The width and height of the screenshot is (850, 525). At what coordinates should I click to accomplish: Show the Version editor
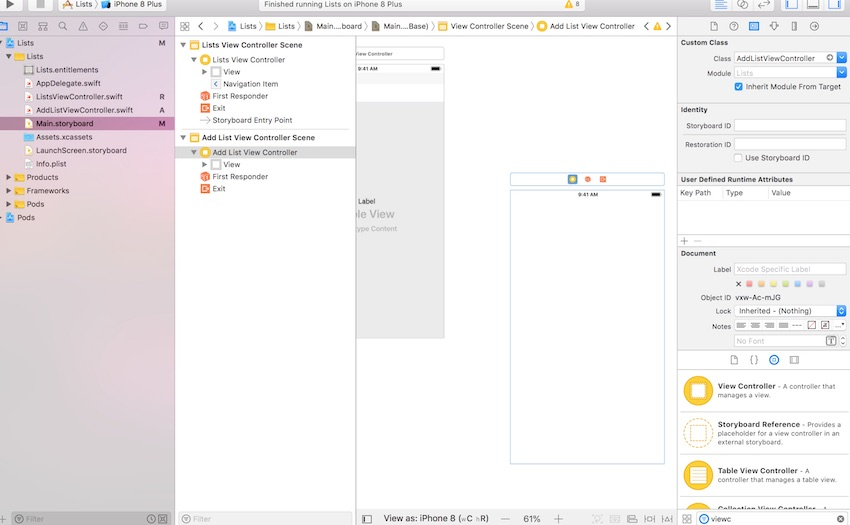tap(764, 4)
